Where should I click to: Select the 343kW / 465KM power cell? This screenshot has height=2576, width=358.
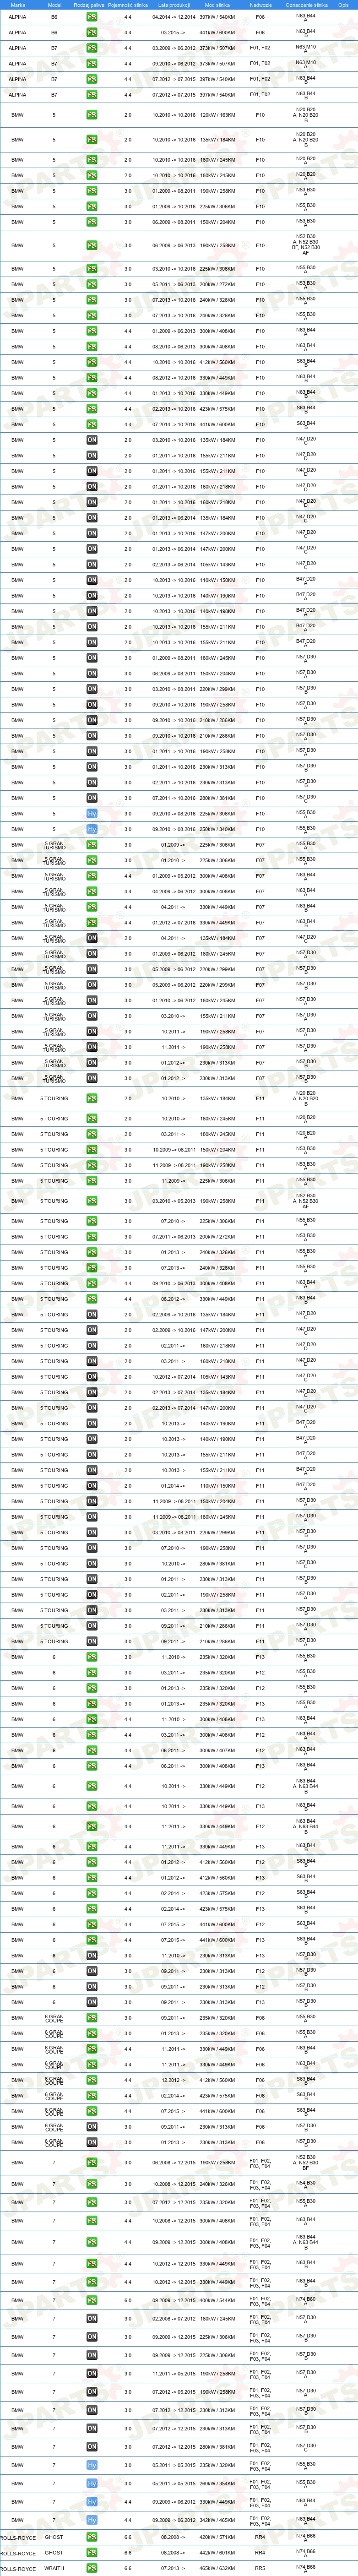tap(217, 2521)
